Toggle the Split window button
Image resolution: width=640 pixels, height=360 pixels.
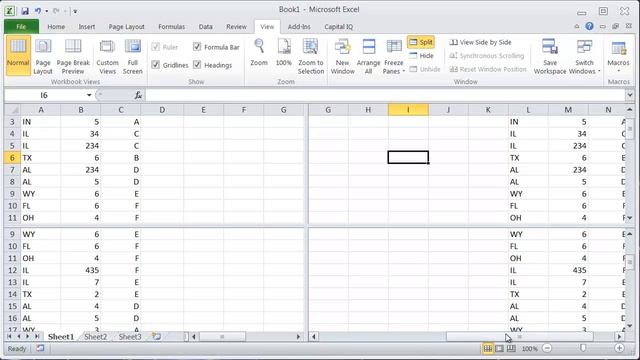(x=421, y=42)
